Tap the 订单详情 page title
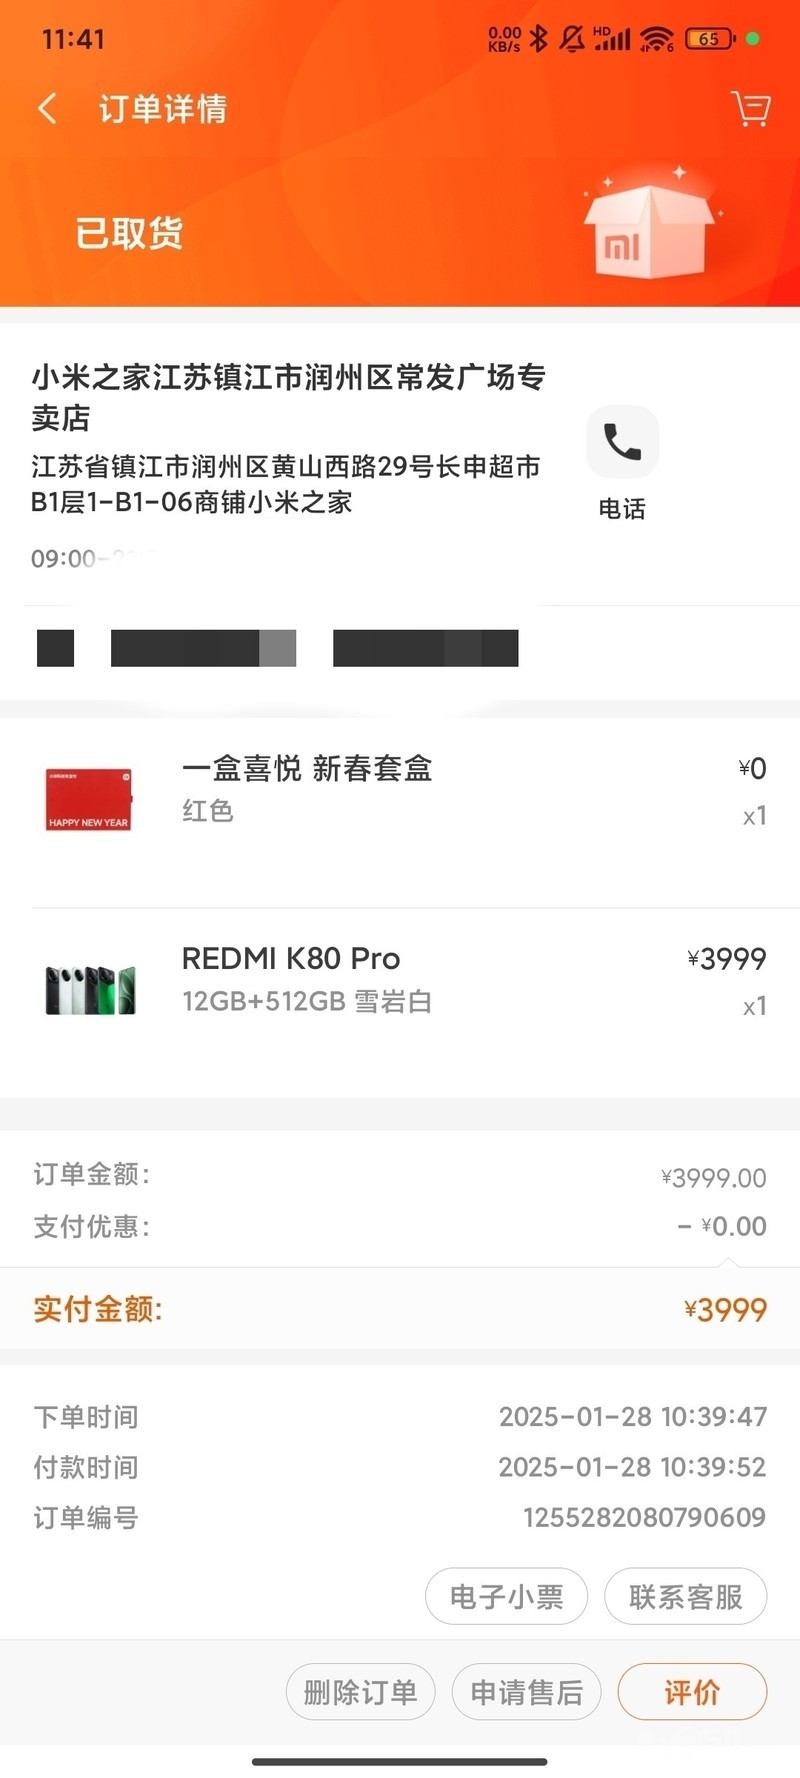 click(x=163, y=108)
